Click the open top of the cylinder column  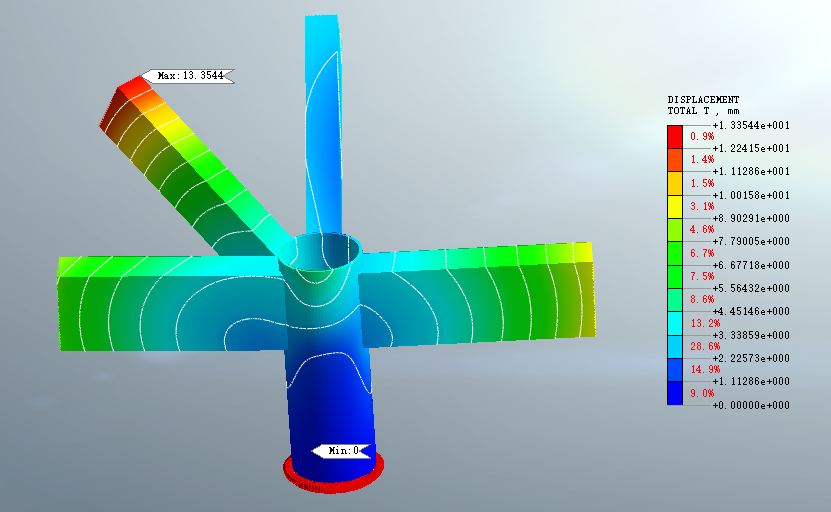tap(319, 253)
